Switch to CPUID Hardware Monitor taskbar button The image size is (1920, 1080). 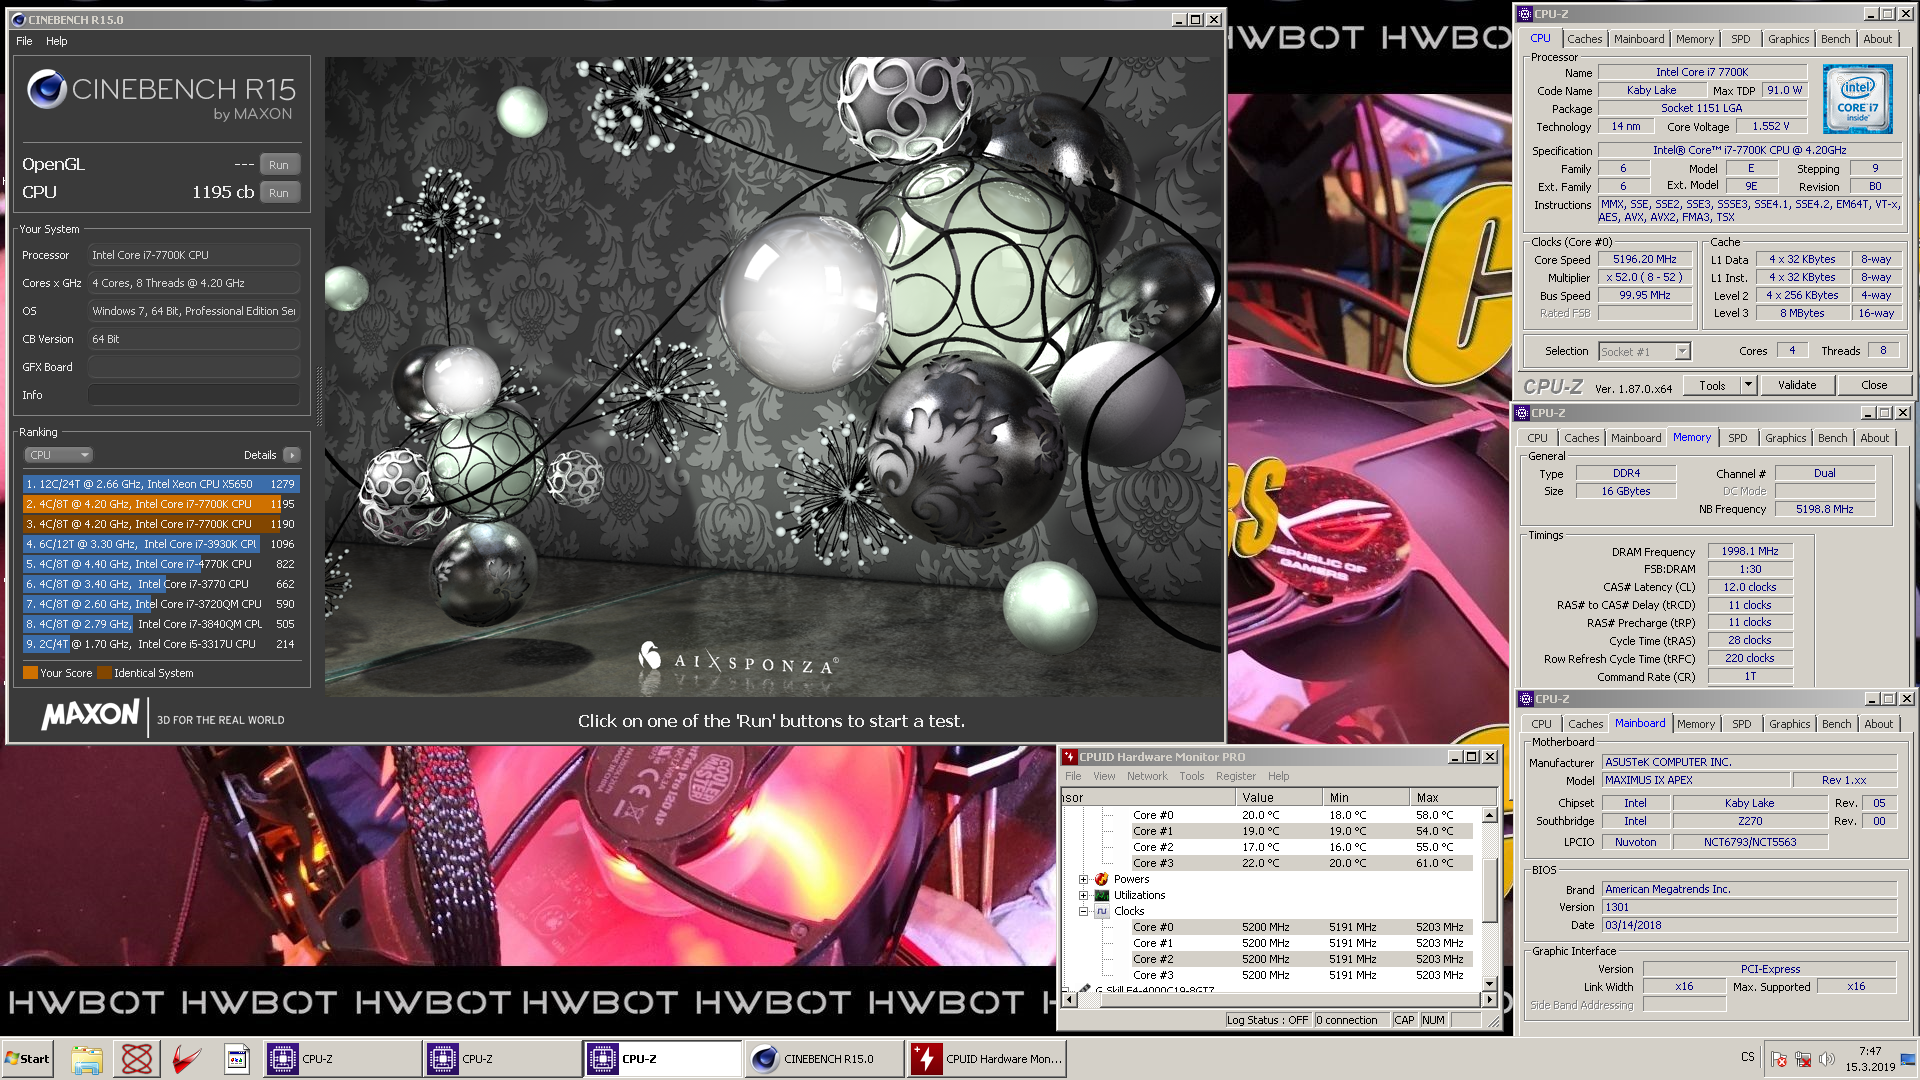tap(986, 1059)
